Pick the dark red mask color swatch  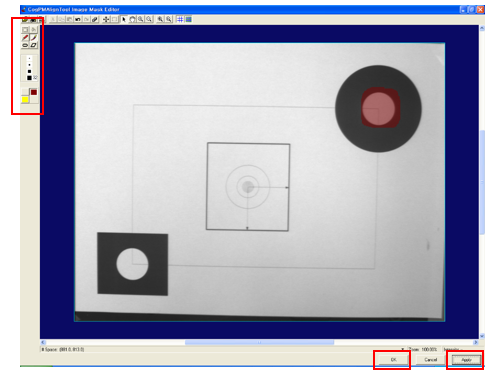34,92
